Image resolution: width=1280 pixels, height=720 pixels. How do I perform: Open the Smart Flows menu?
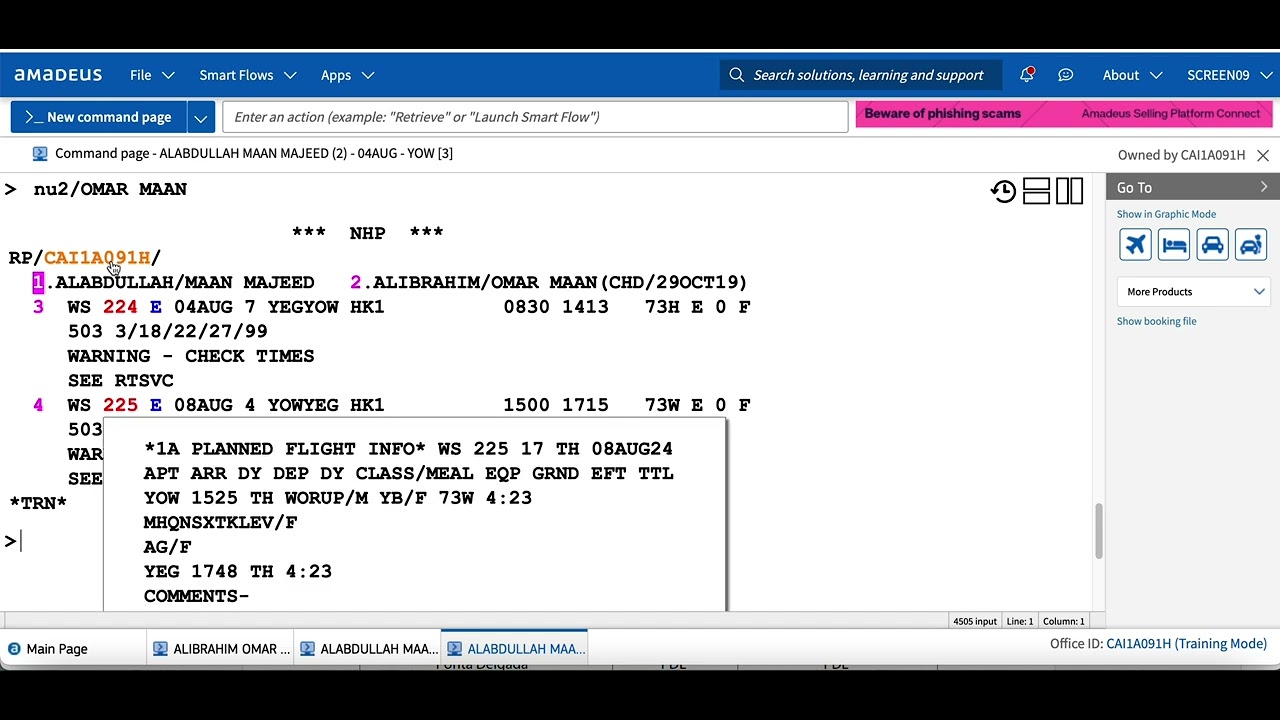248,75
